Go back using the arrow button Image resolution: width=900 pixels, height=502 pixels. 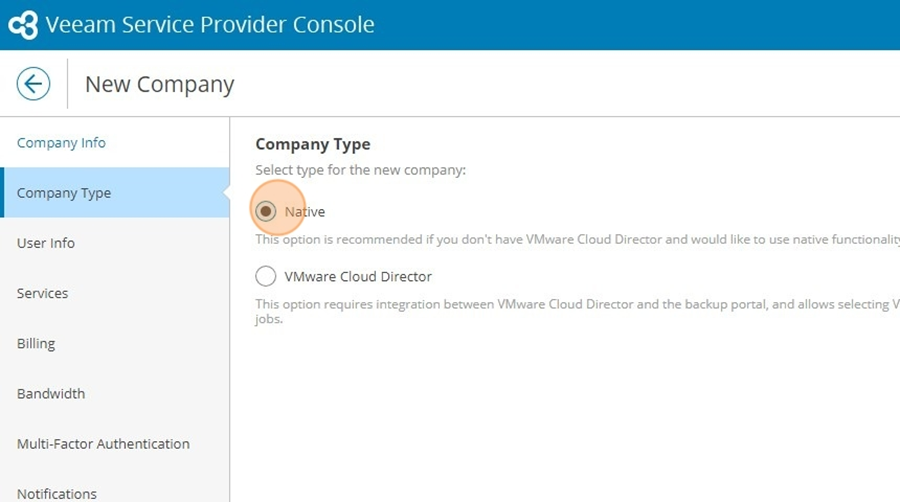tap(33, 84)
